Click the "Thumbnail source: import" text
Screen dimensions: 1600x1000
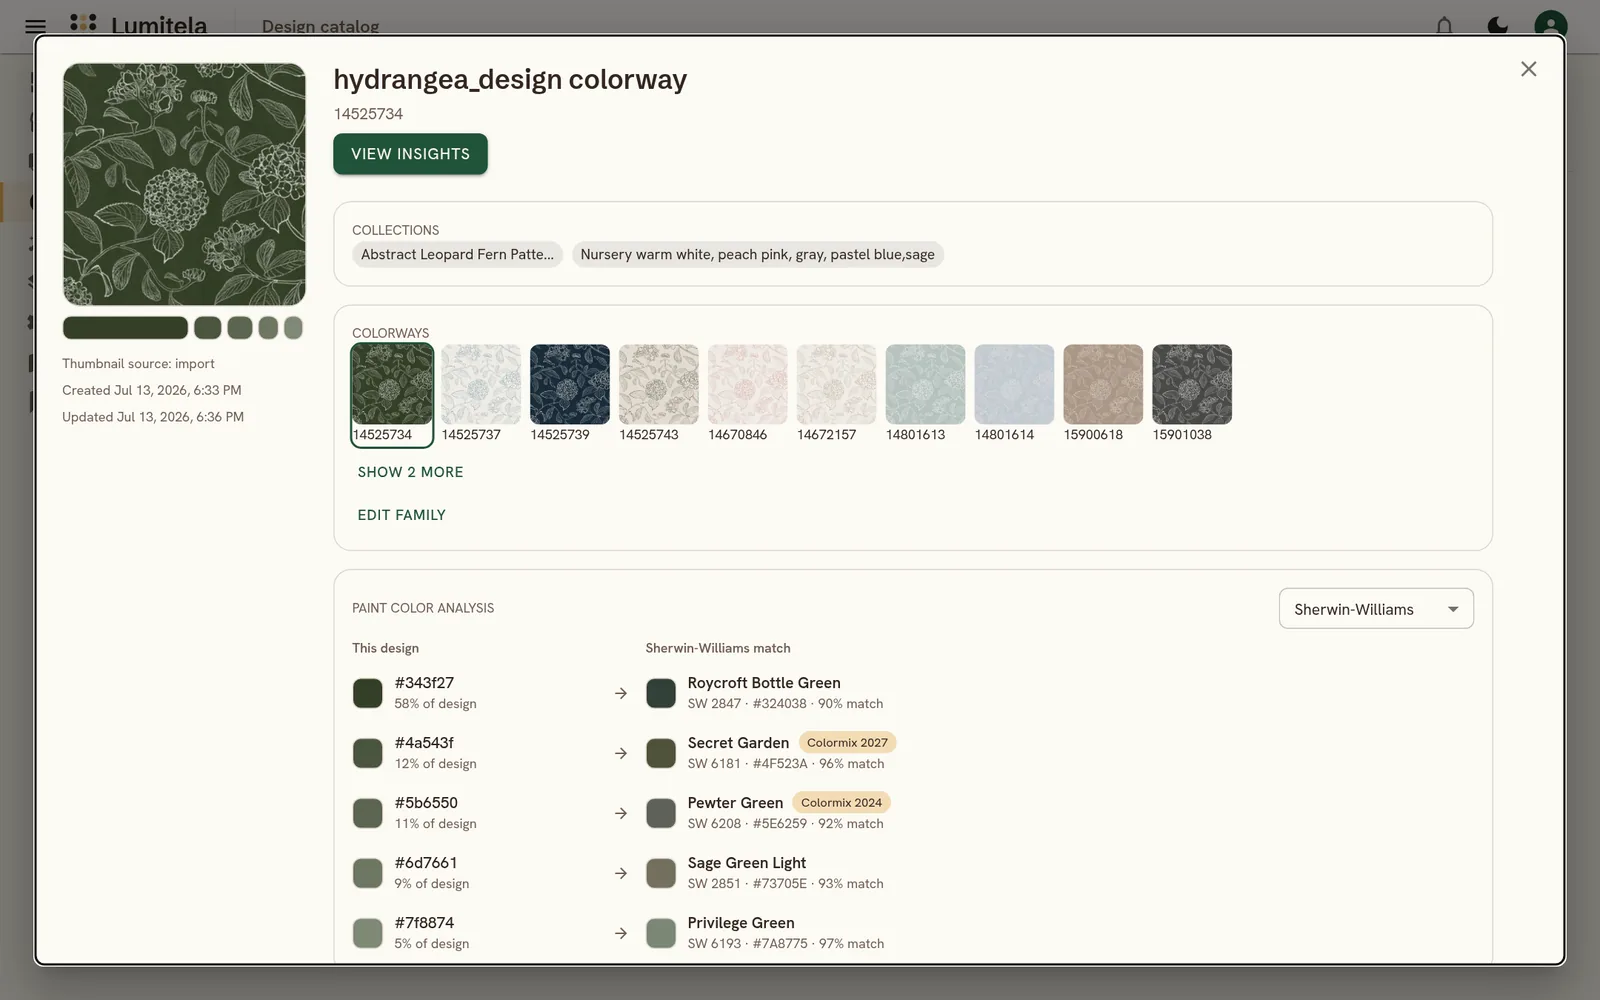click(x=138, y=364)
